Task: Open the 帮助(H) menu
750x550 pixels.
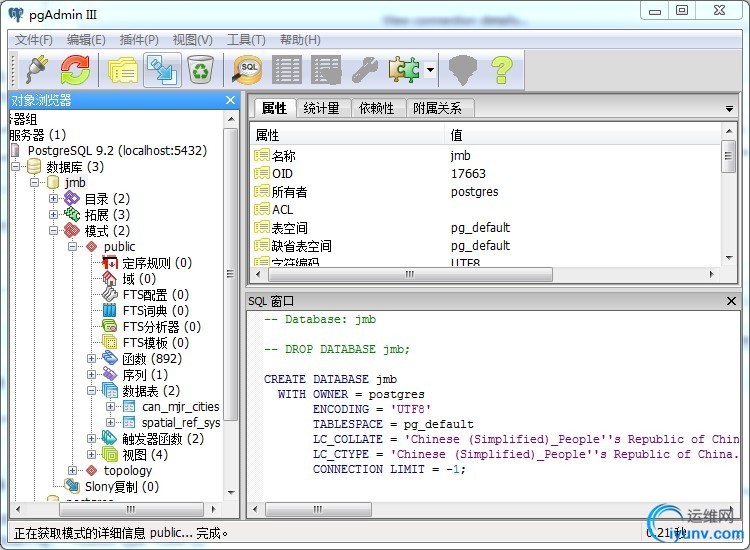Action: pyautogui.click(x=300, y=40)
